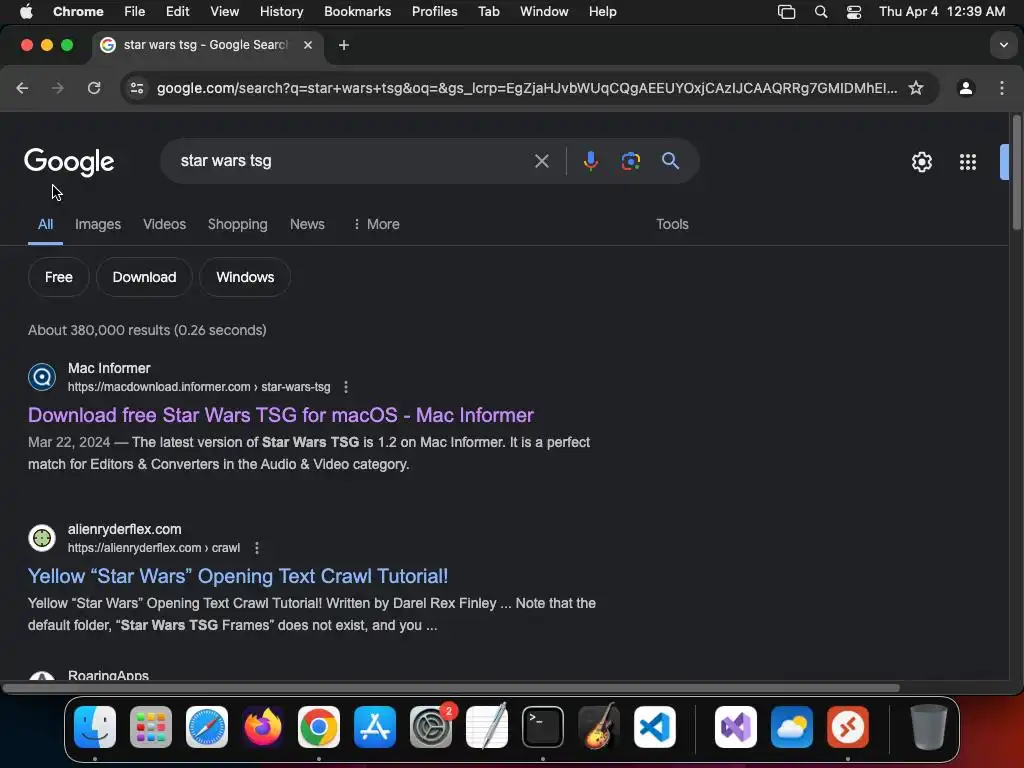The width and height of the screenshot is (1024, 768).
Task: Click the vertical page scrollbar
Action: coord(1016,173)
